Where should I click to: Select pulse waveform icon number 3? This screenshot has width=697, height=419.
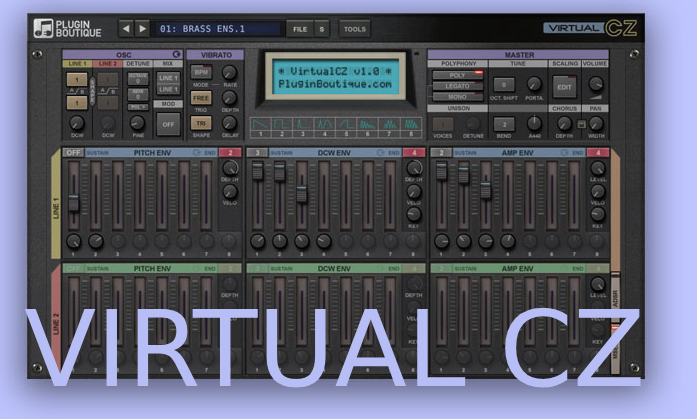(x=303, y=127)
